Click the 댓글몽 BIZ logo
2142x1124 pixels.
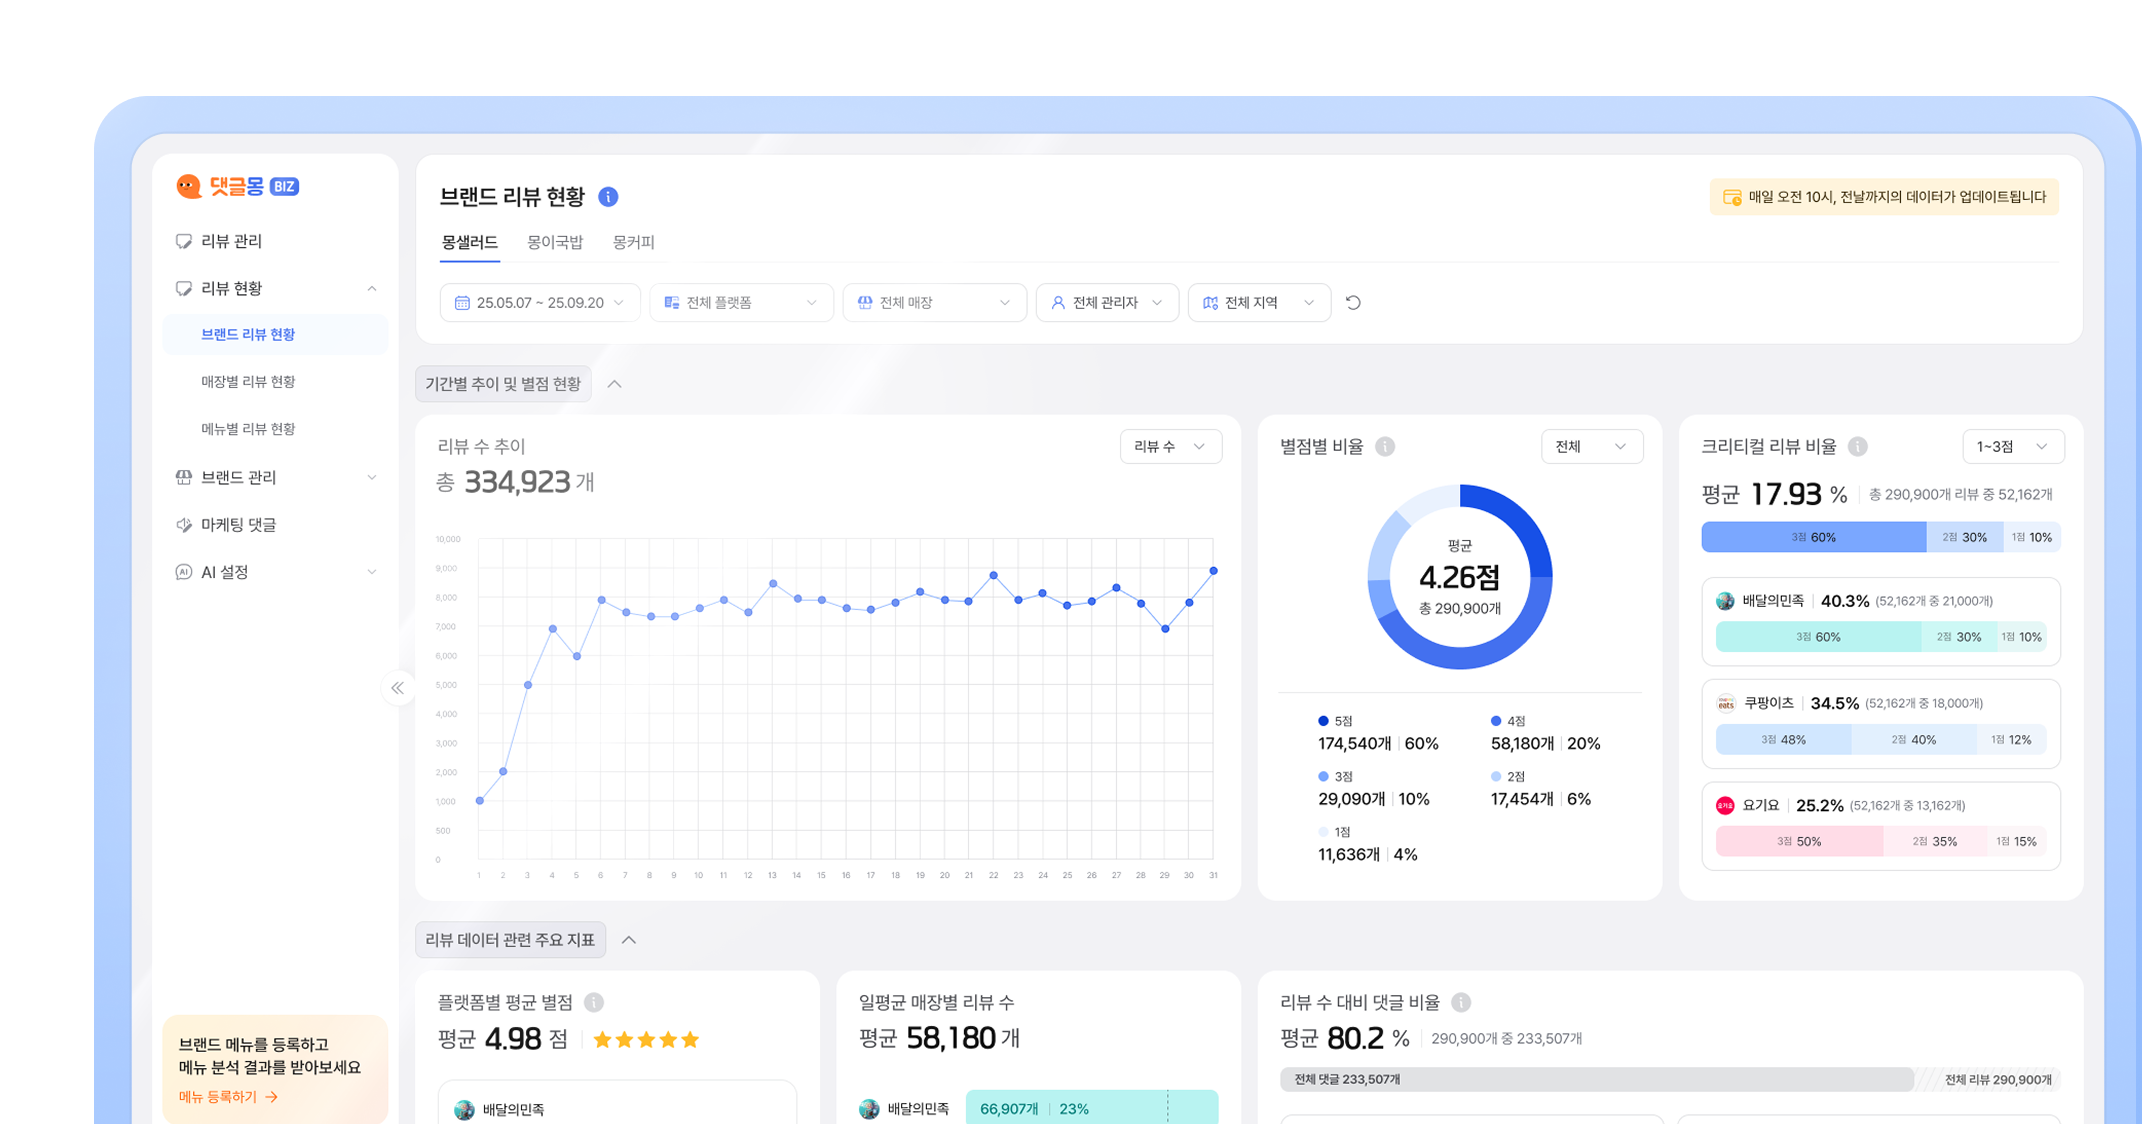(237, 186)
